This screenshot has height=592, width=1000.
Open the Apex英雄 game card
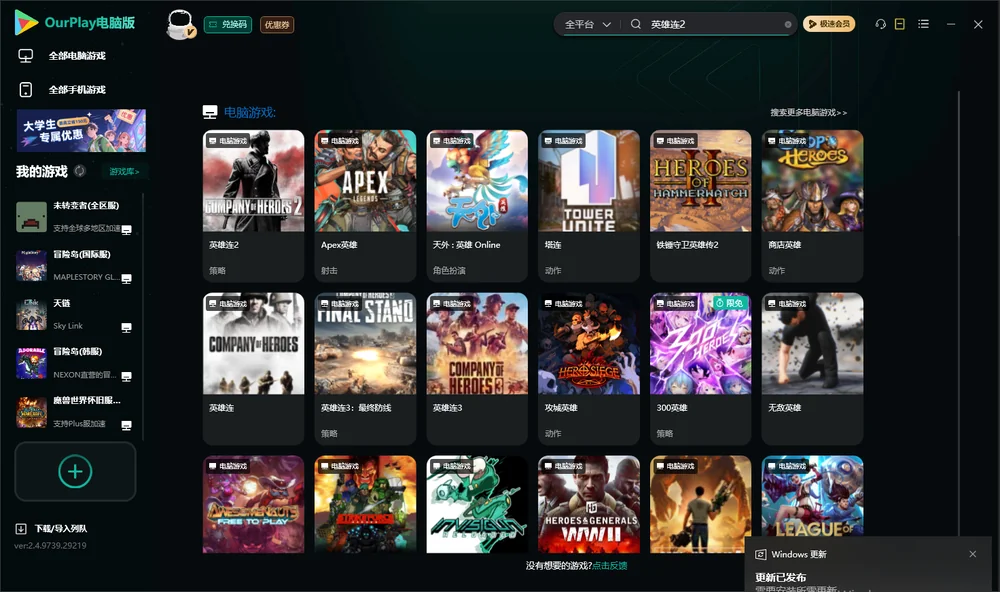click(365, 205)
